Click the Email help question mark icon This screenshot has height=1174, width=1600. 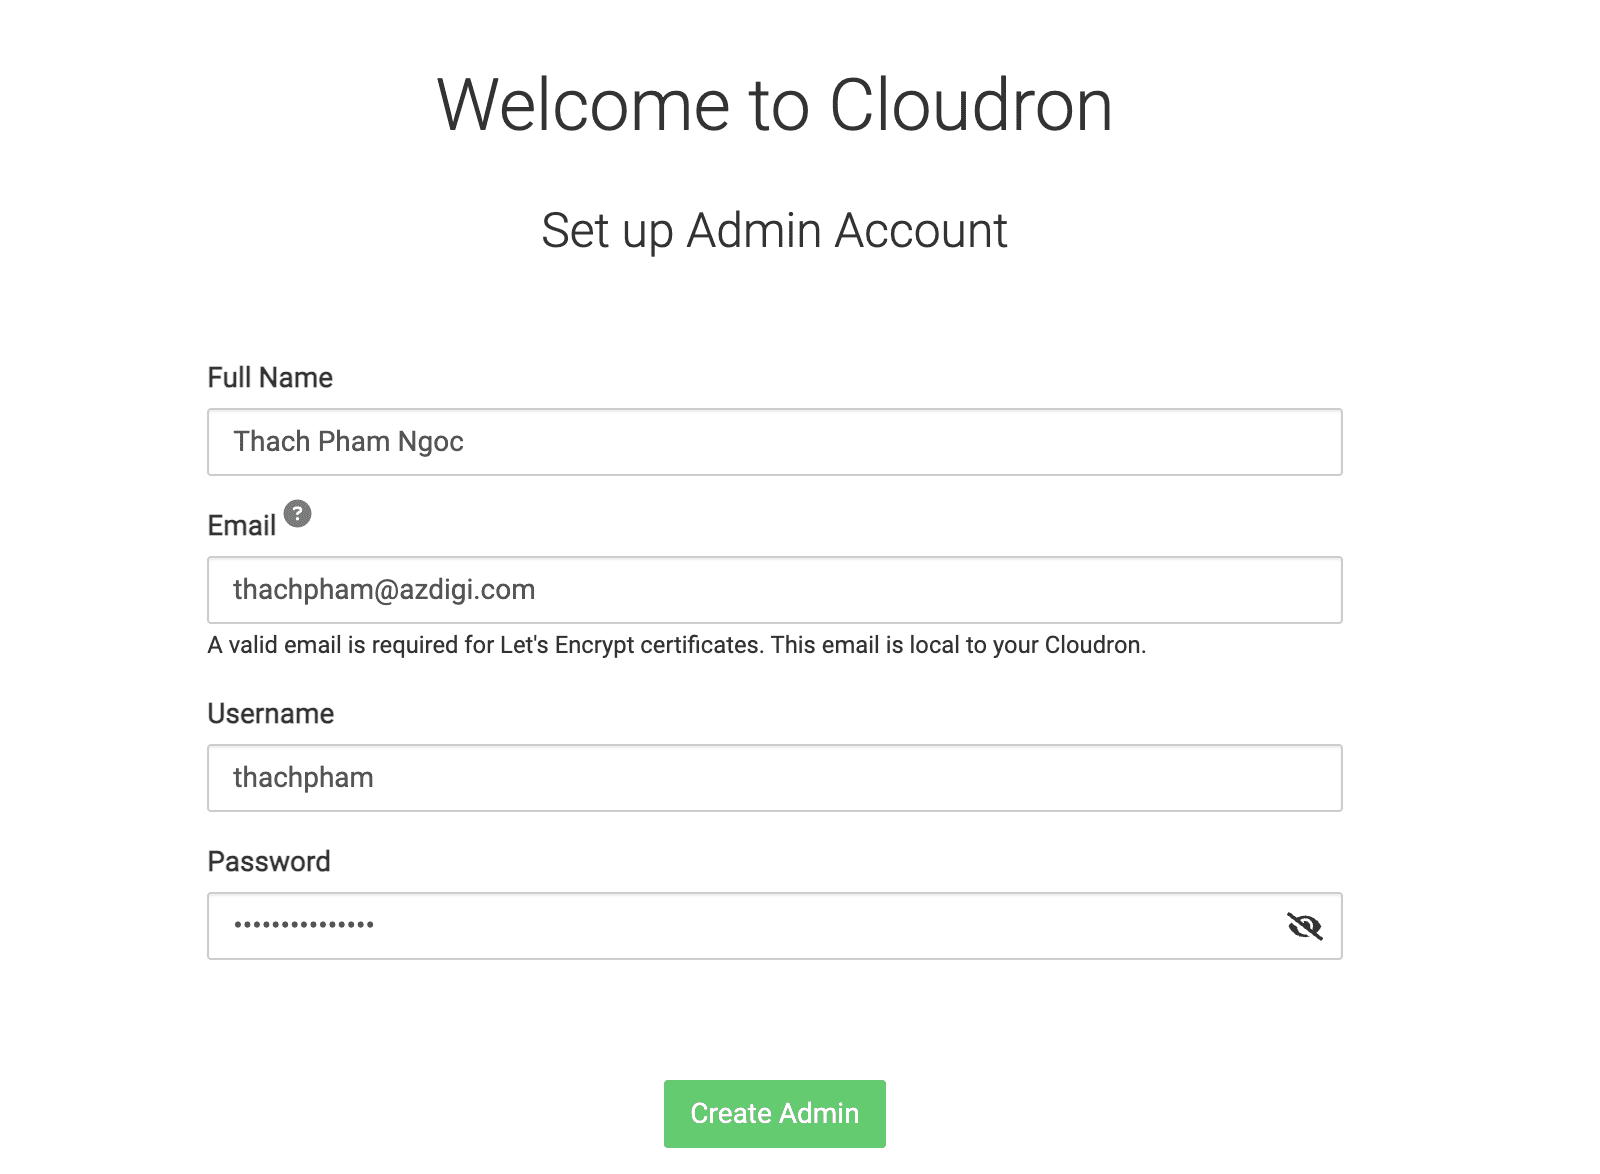coord(297,514)
